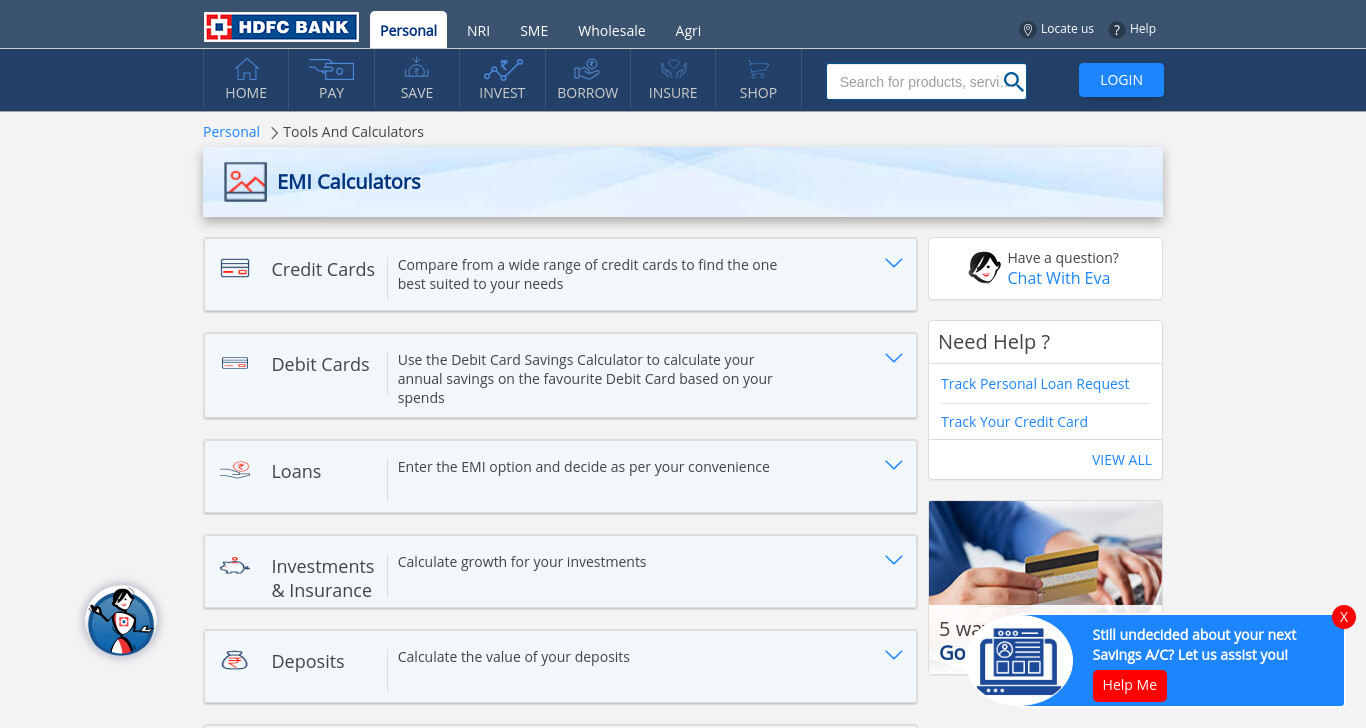
Task: Click the SHOP navigation label
Action: [x=758, y=93]
